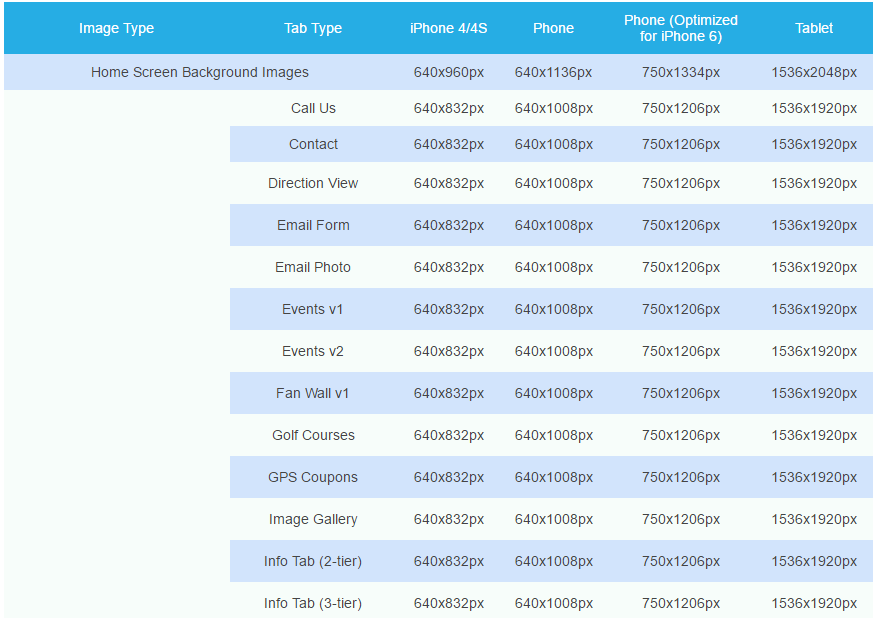Click the Contact tab type cell
Image resolution: width=874 pixels, height=618 pixels.
(313, 144)
